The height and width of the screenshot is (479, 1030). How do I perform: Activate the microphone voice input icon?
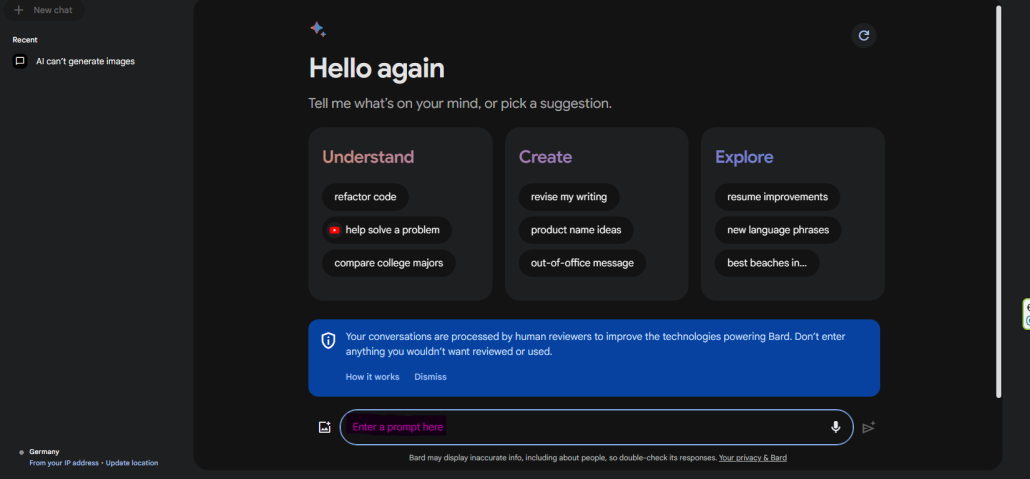pos(836,427)
